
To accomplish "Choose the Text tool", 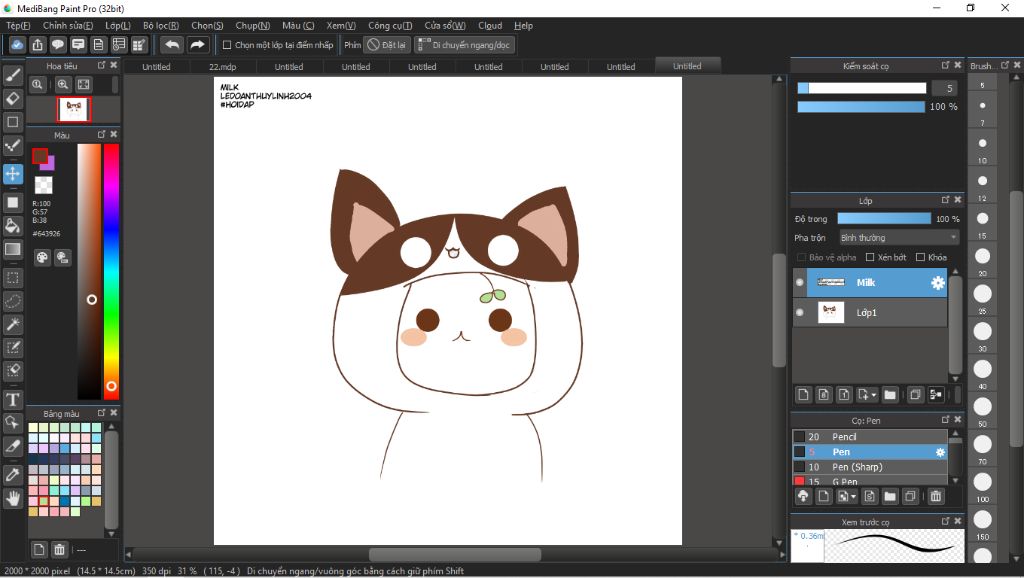I will point(13,400).
